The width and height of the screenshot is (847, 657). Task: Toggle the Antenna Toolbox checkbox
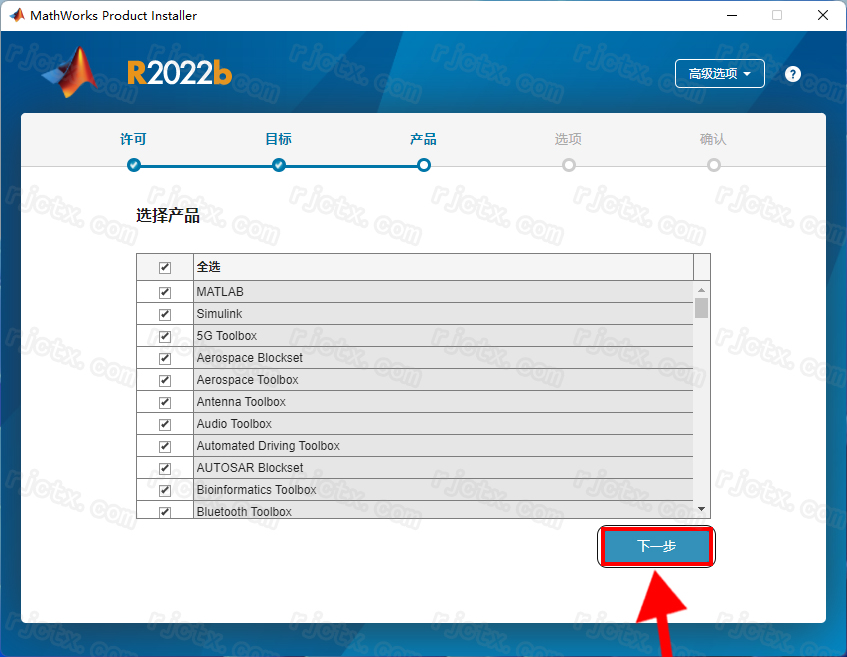pos(165,403)
